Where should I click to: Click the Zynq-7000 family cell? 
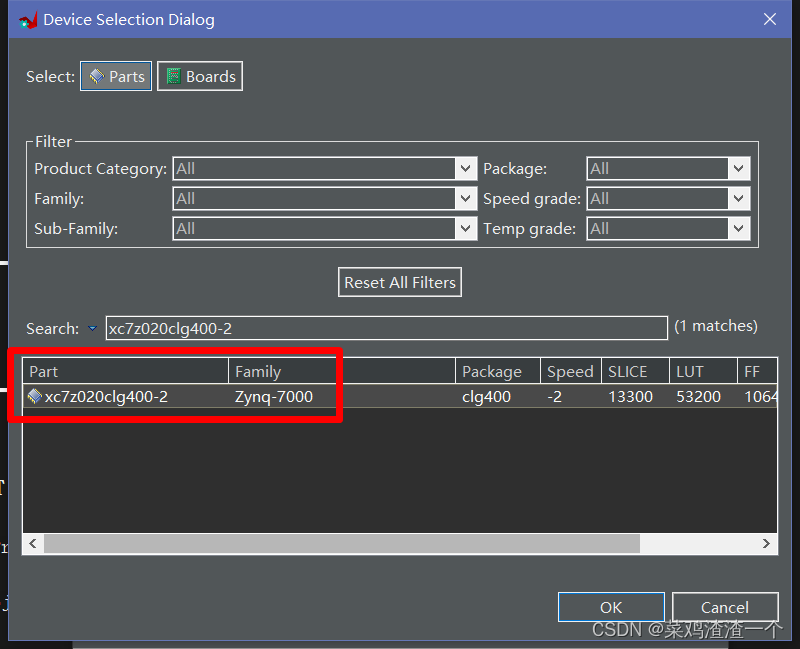point(274,396)
